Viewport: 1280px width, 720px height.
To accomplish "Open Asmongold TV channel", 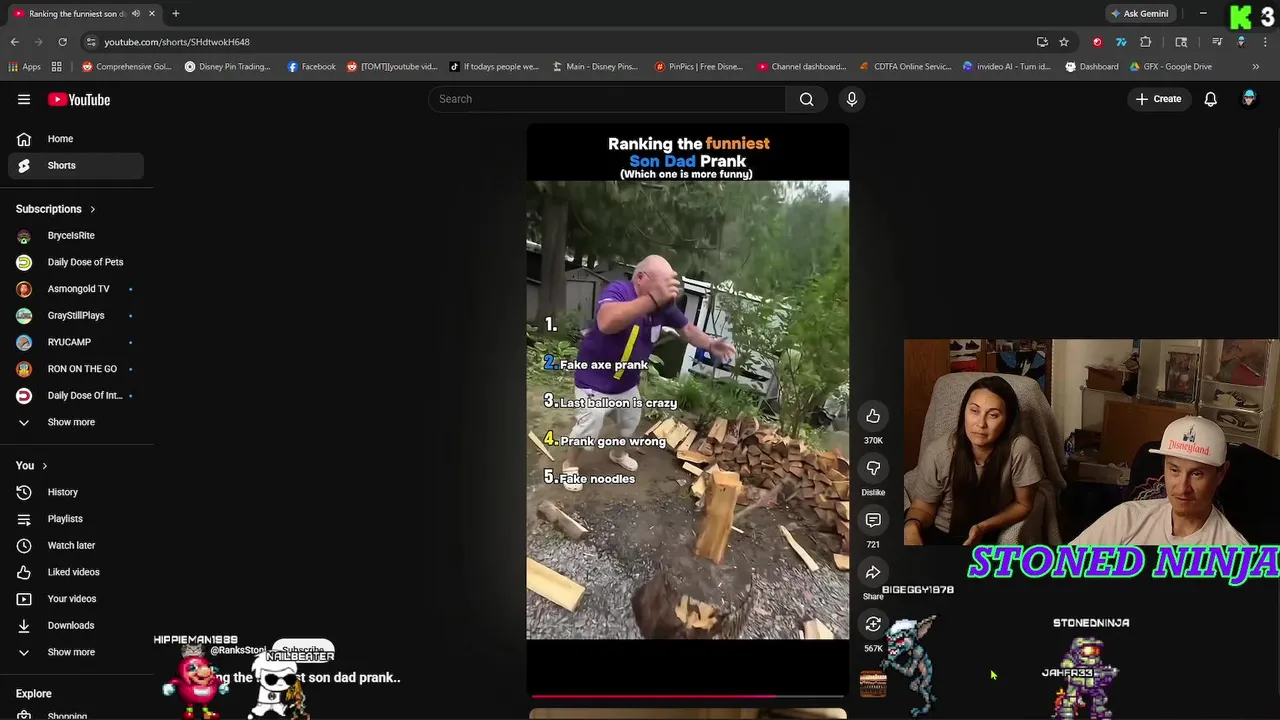I will (x=76, y=289).
